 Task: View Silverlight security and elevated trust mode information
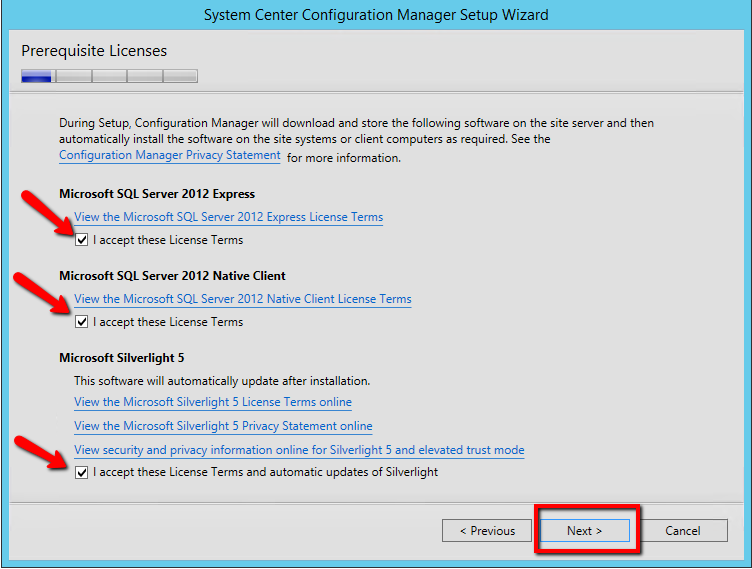[x=299, y=450]
